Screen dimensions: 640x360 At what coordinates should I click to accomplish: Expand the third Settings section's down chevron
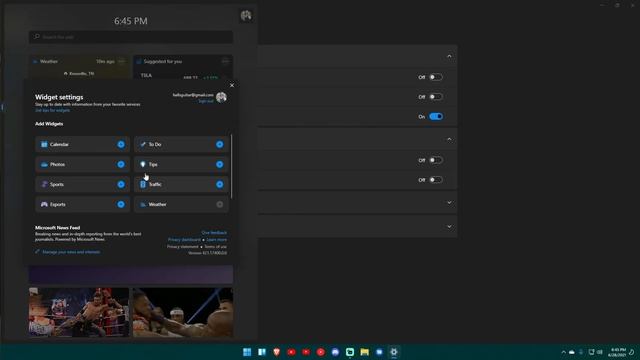tap(449, 202)
